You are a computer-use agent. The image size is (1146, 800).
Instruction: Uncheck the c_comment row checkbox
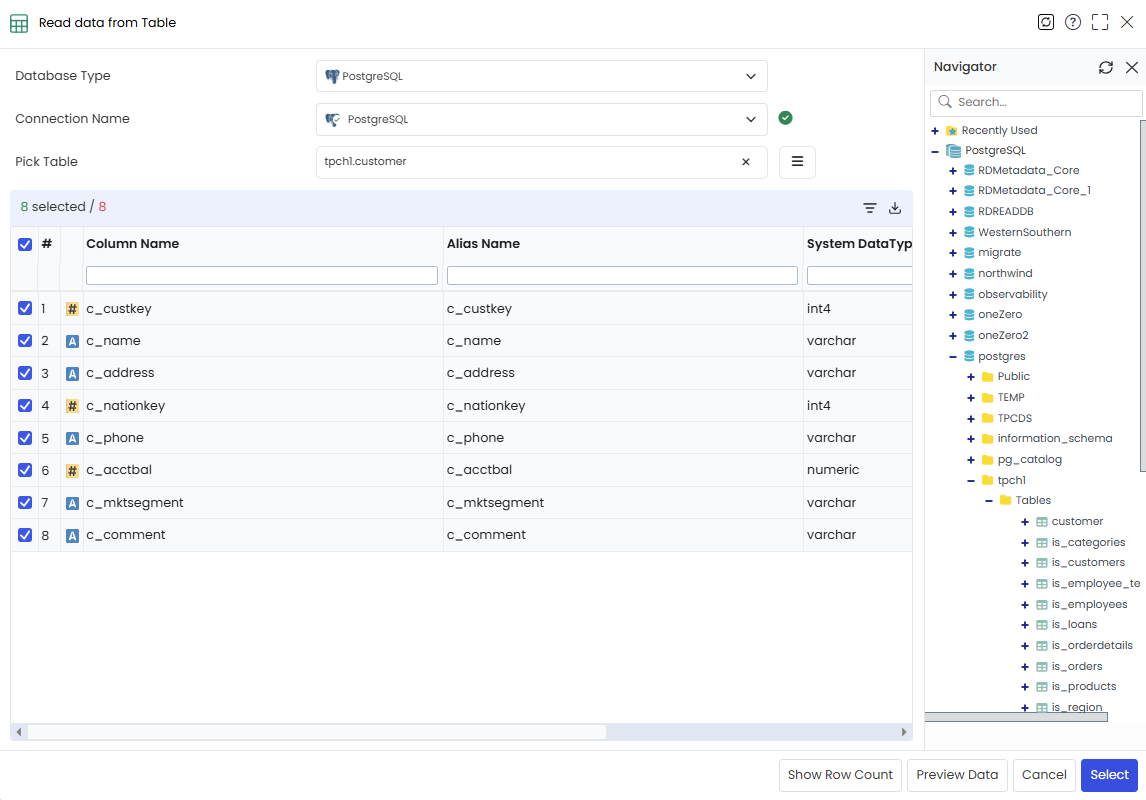click(25, 535)
